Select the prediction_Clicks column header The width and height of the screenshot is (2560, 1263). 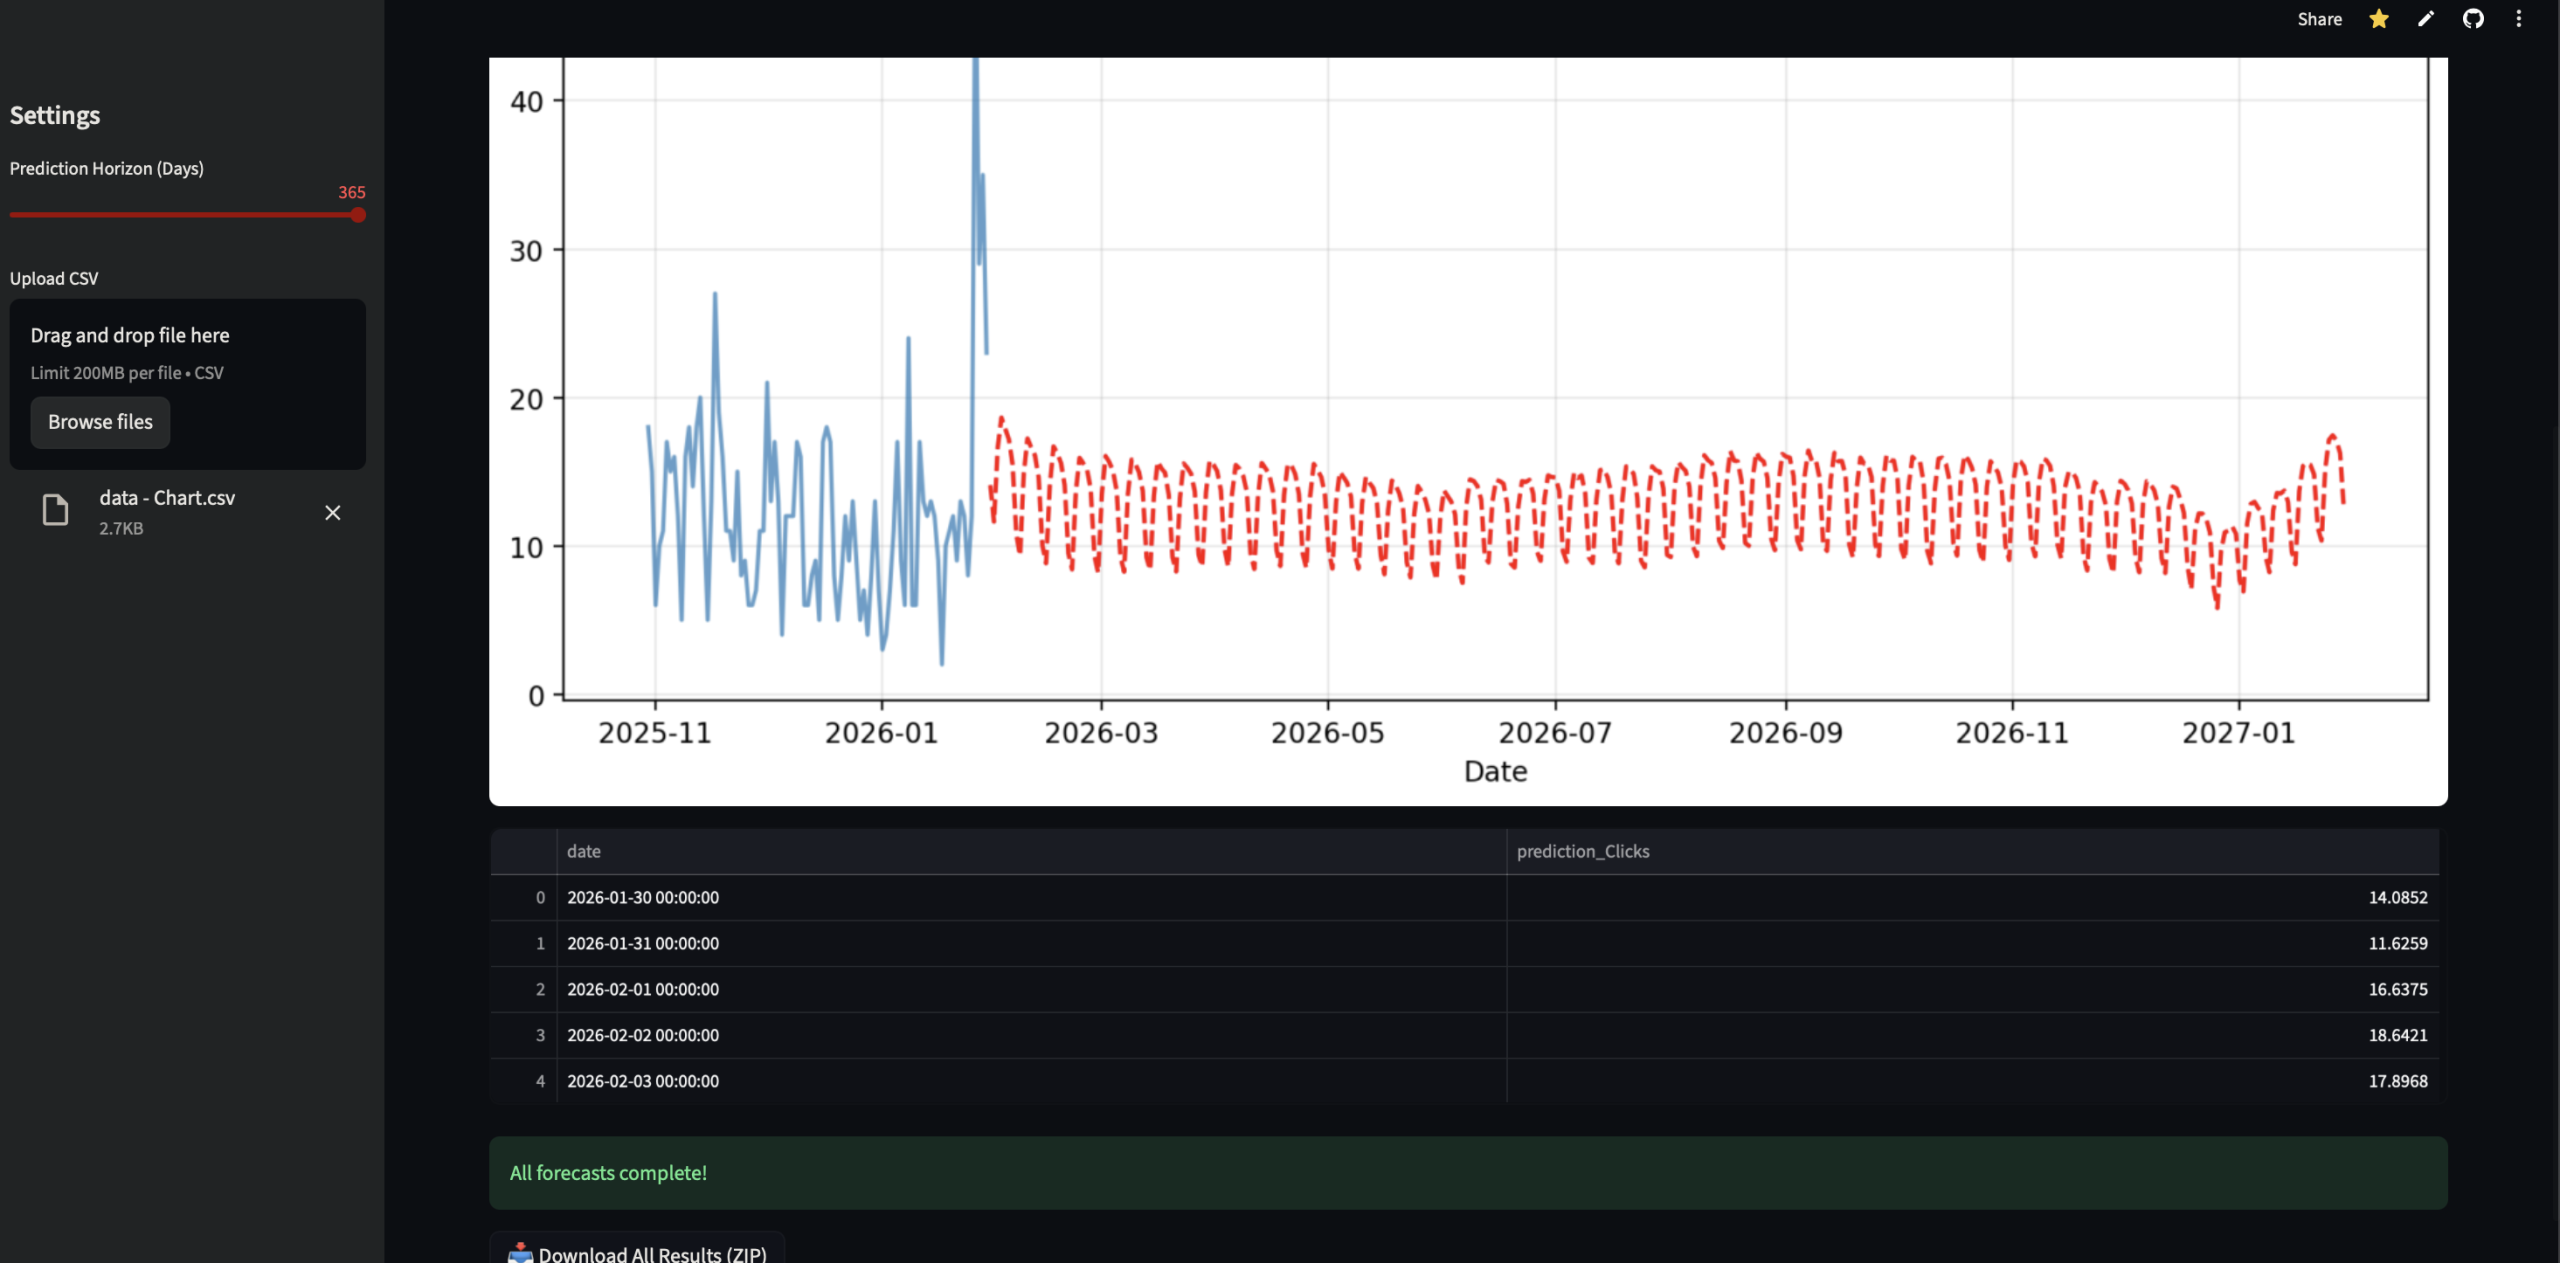(x=1583, y=851)
